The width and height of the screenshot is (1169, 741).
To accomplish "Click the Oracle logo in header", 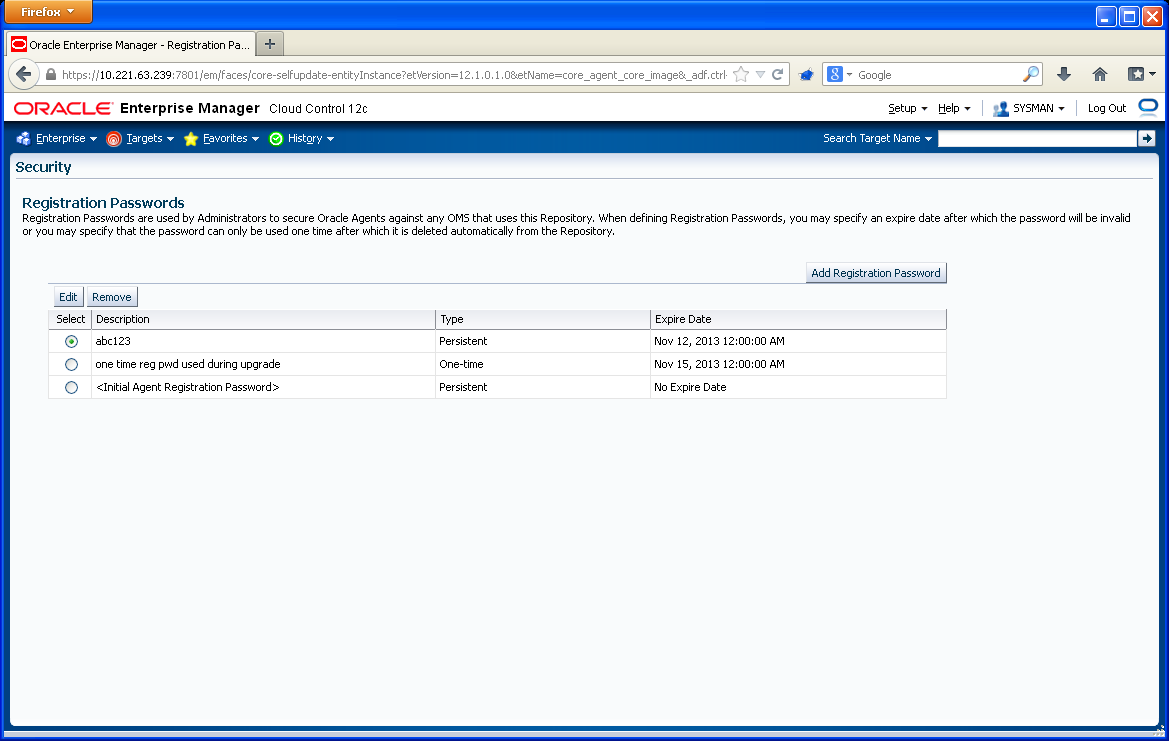I will tap(63, 109).
